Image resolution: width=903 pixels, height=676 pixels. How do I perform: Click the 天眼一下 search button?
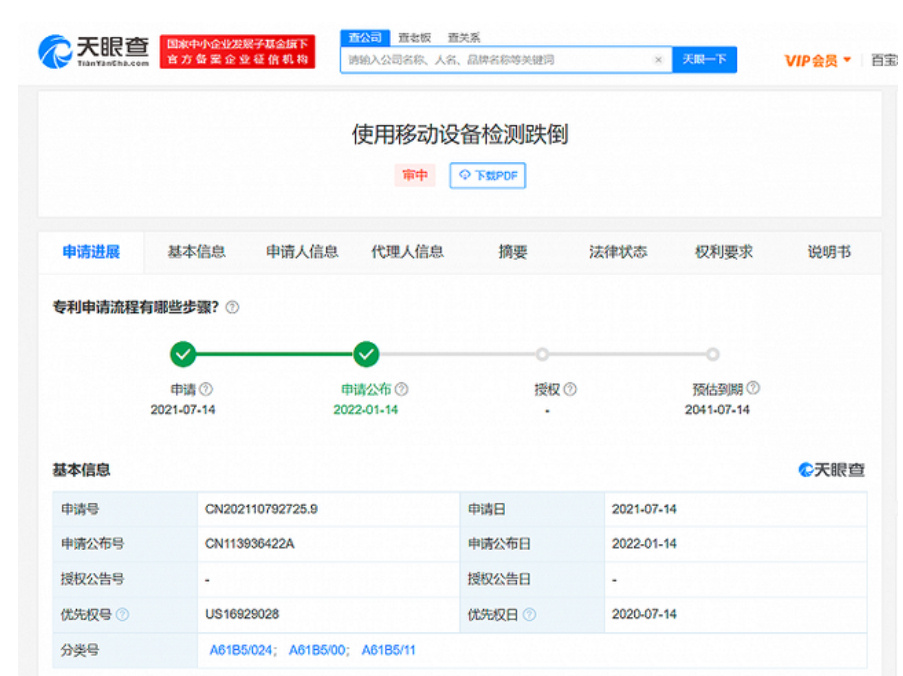click(704, 60)
